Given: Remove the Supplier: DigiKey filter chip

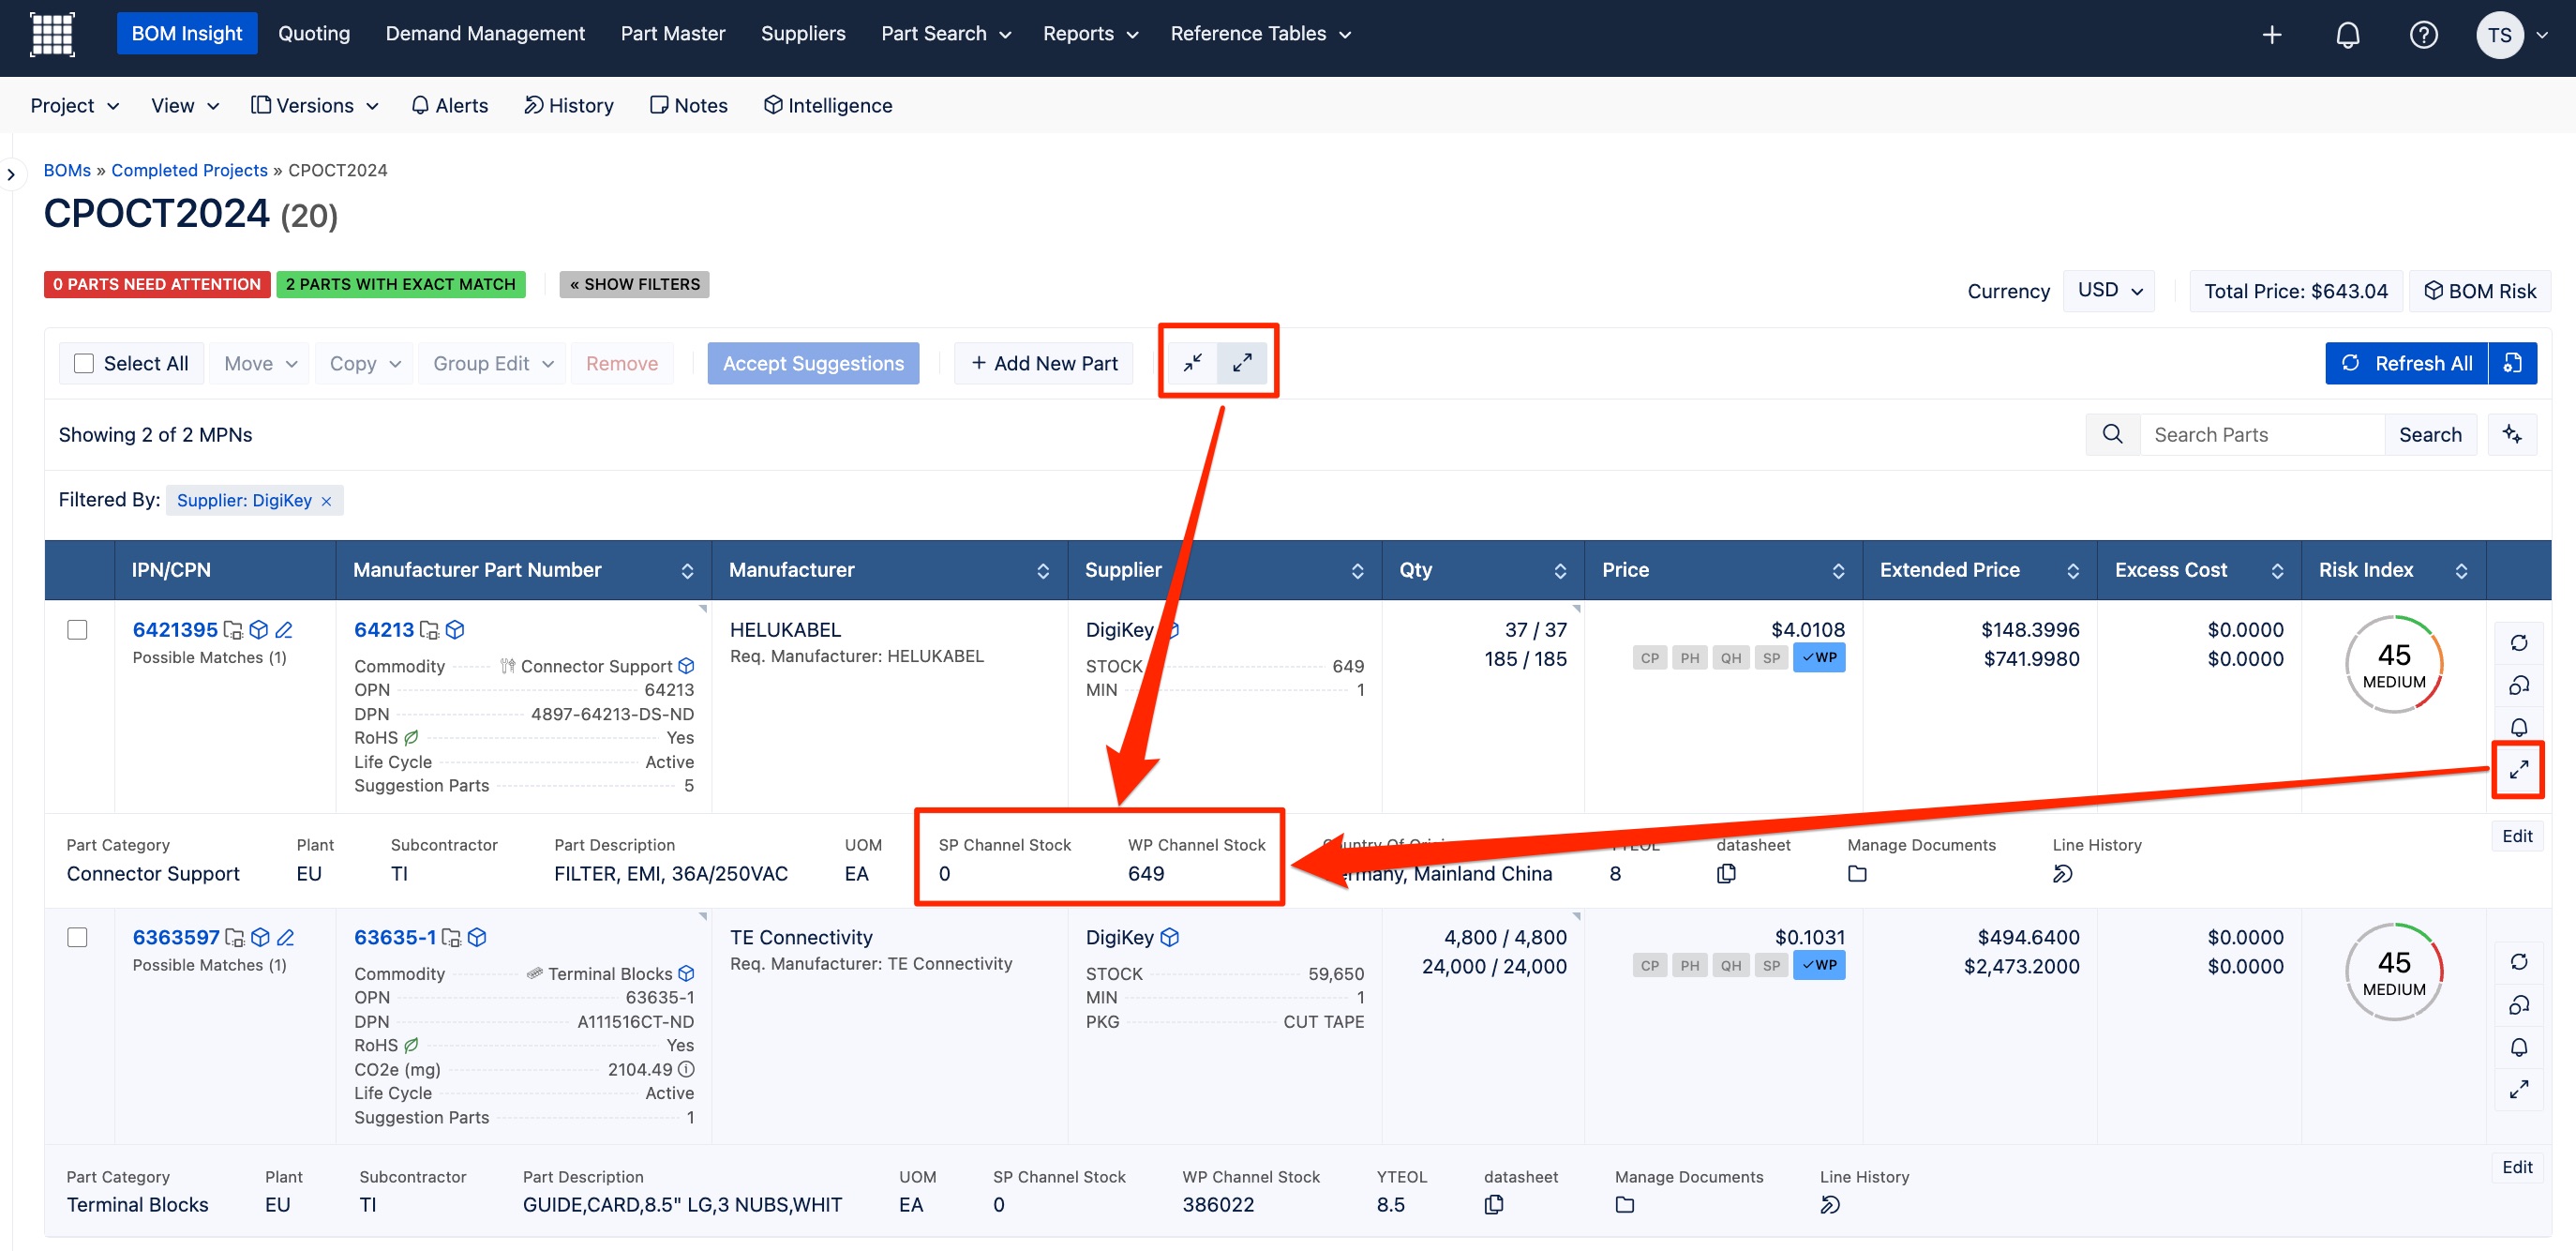Looking at the screenshot, I should point(326,501).
